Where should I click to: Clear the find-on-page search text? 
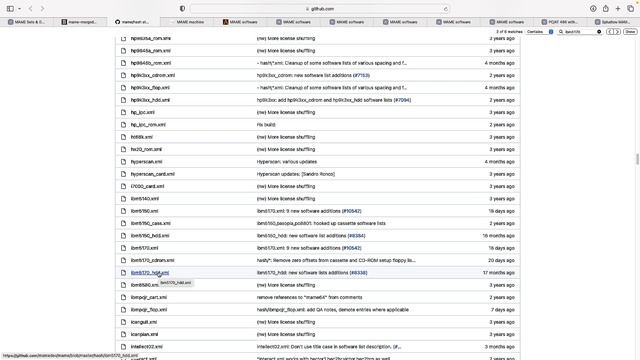click(x=599, y=32)
